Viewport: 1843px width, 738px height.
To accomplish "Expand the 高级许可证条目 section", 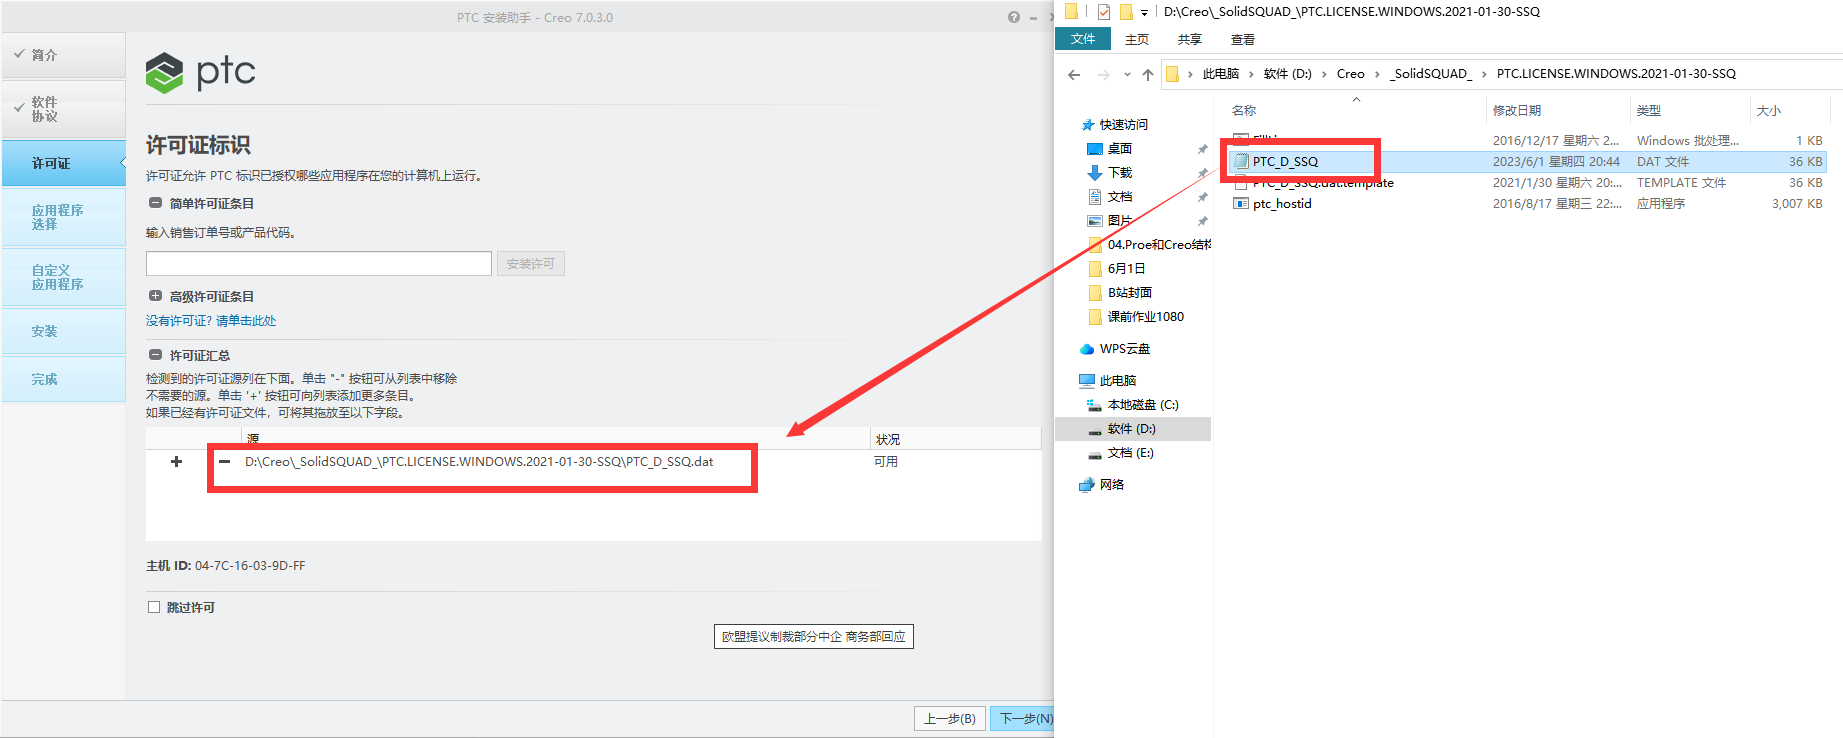I will (155, 296).
